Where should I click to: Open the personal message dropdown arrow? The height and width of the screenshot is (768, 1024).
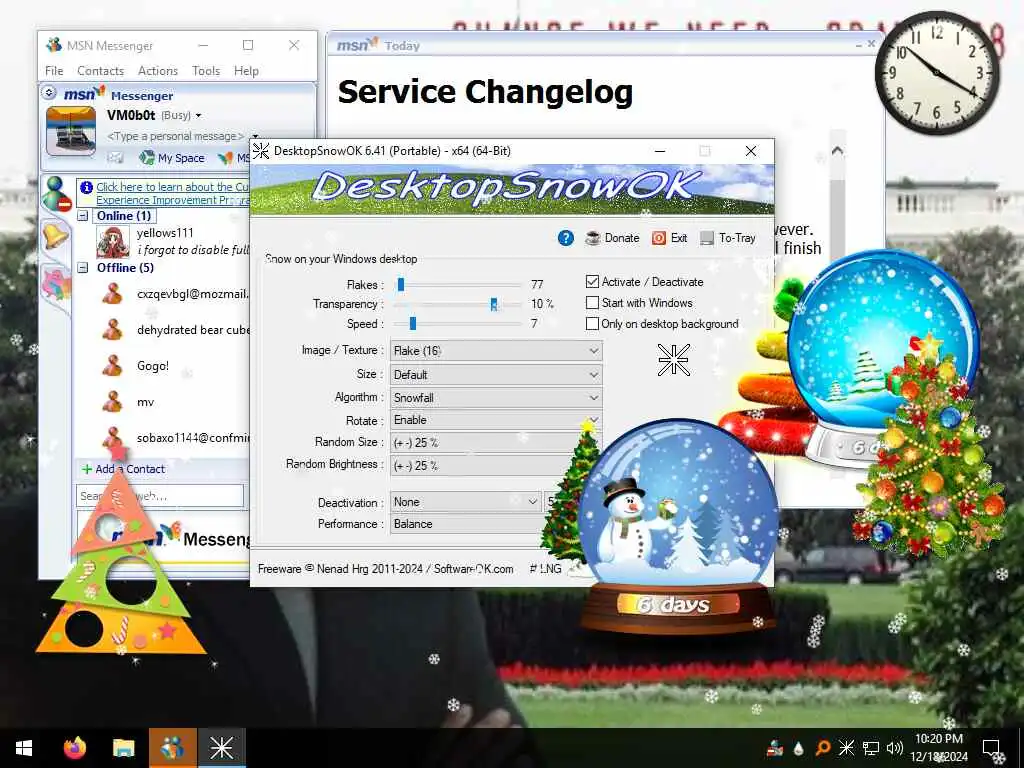point(255,136)
